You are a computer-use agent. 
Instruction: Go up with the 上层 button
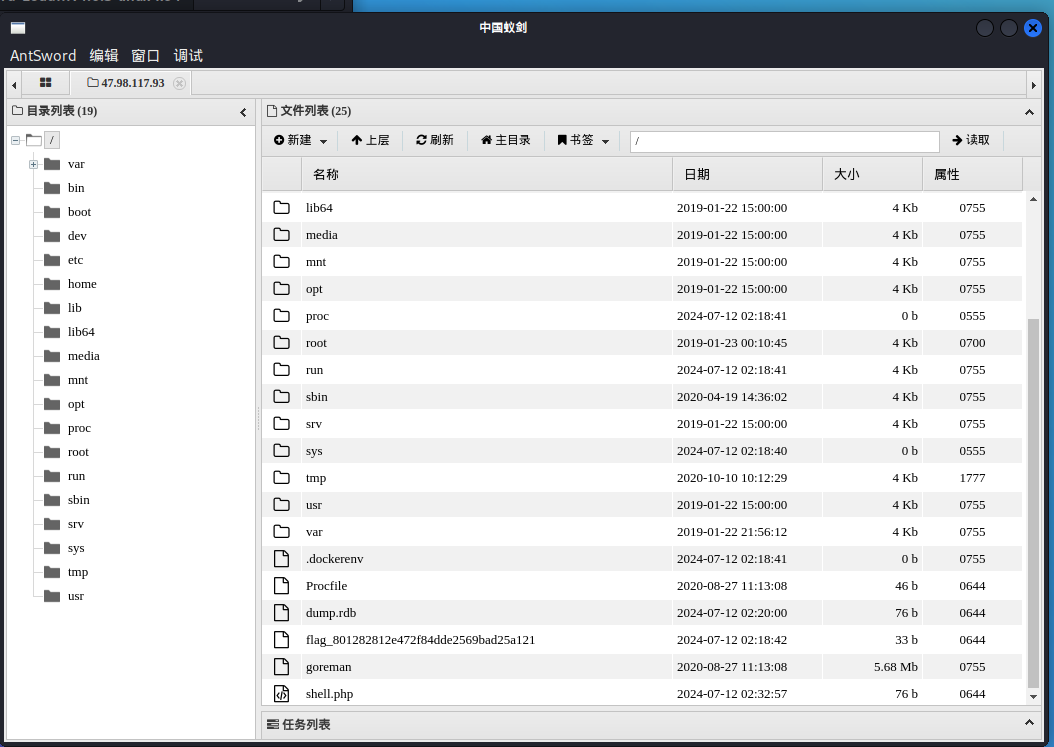(370, 140)
